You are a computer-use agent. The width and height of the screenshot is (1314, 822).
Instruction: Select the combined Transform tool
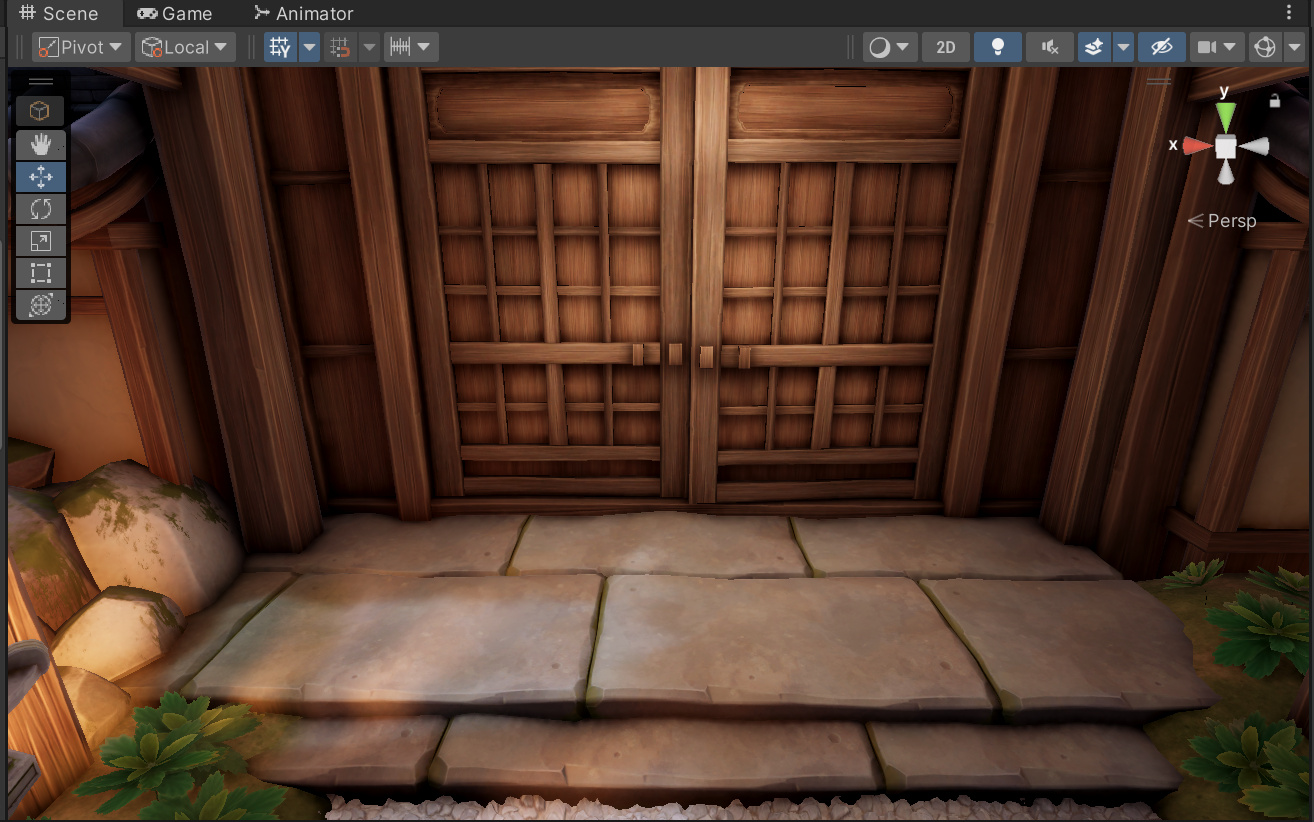click(40, 305)
